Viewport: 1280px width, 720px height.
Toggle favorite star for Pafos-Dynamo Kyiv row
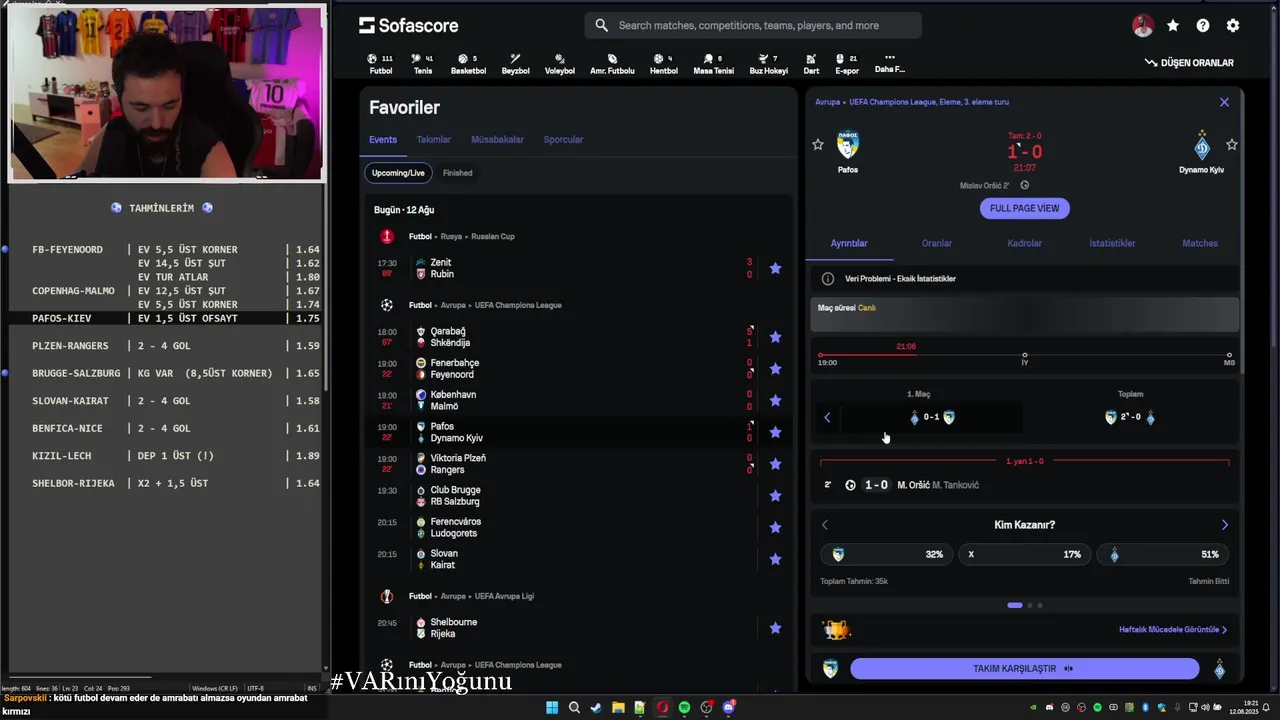tap(775, 432)
